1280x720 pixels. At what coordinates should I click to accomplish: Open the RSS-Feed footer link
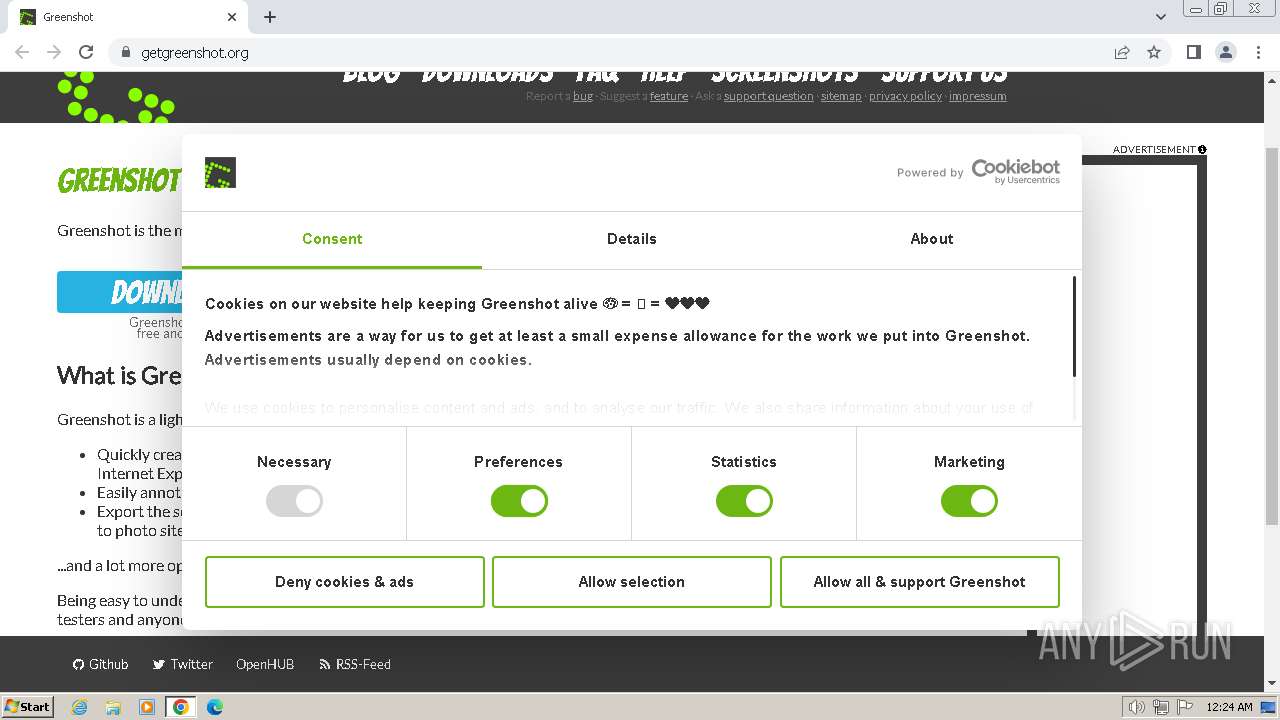355,664
